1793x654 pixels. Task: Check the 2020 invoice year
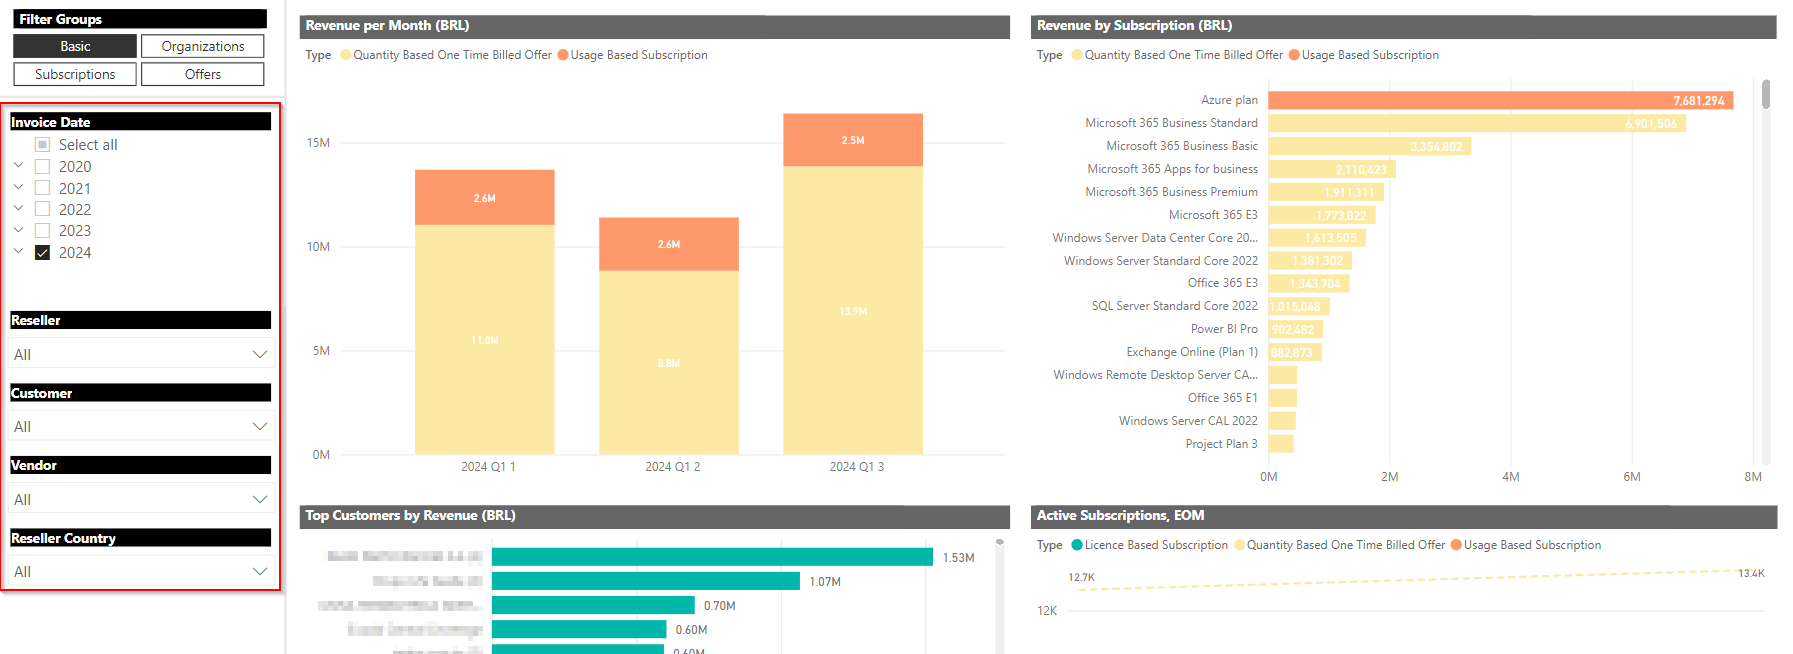42,167
